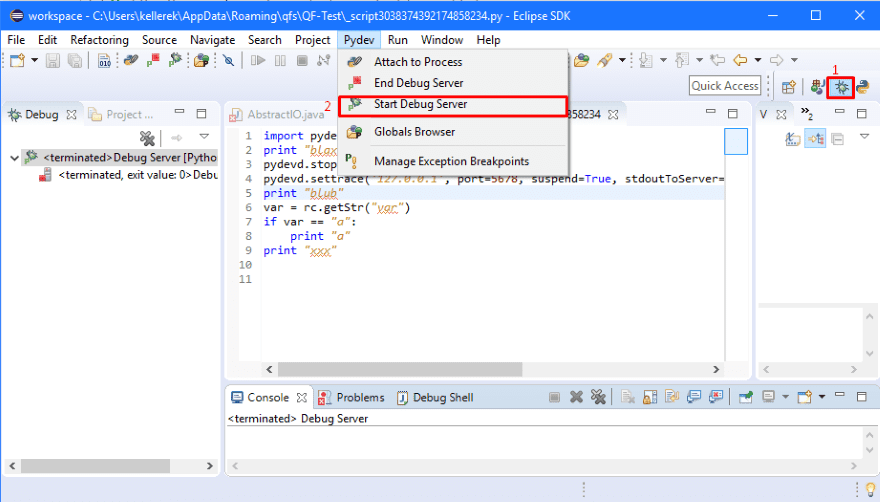Click the Forward navigation arrow
The height and width of the screenshot is (502, 880).
coord(777,60)
